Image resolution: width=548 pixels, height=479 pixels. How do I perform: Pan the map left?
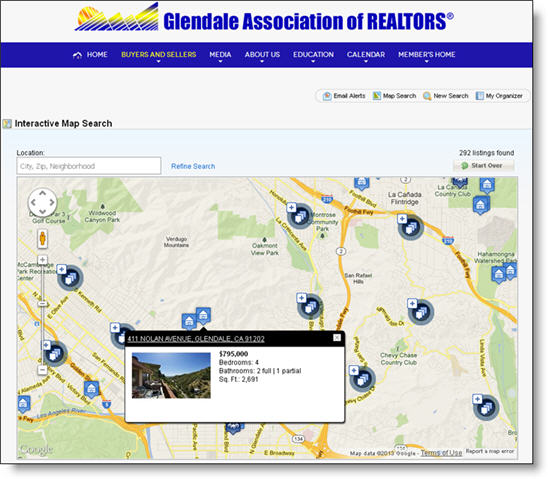pos(33,202)
